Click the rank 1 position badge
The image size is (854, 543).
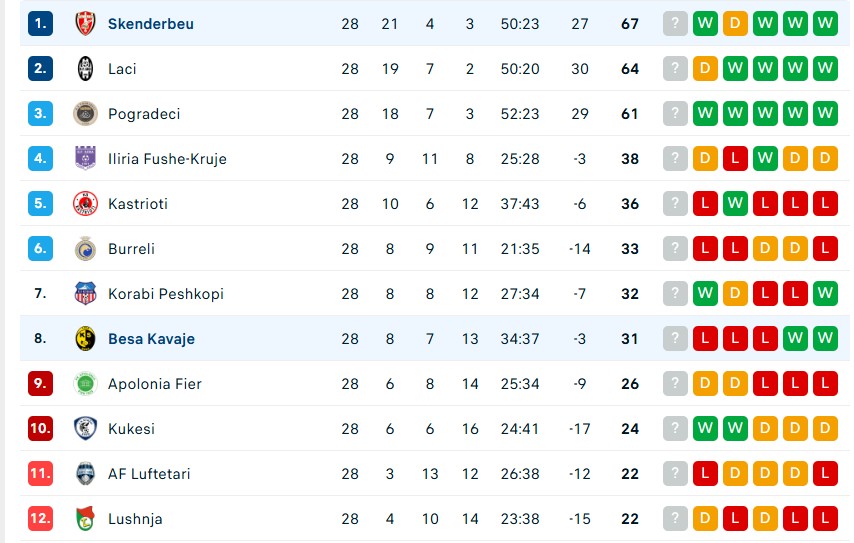pyautogui.click(x=40, y=24)
